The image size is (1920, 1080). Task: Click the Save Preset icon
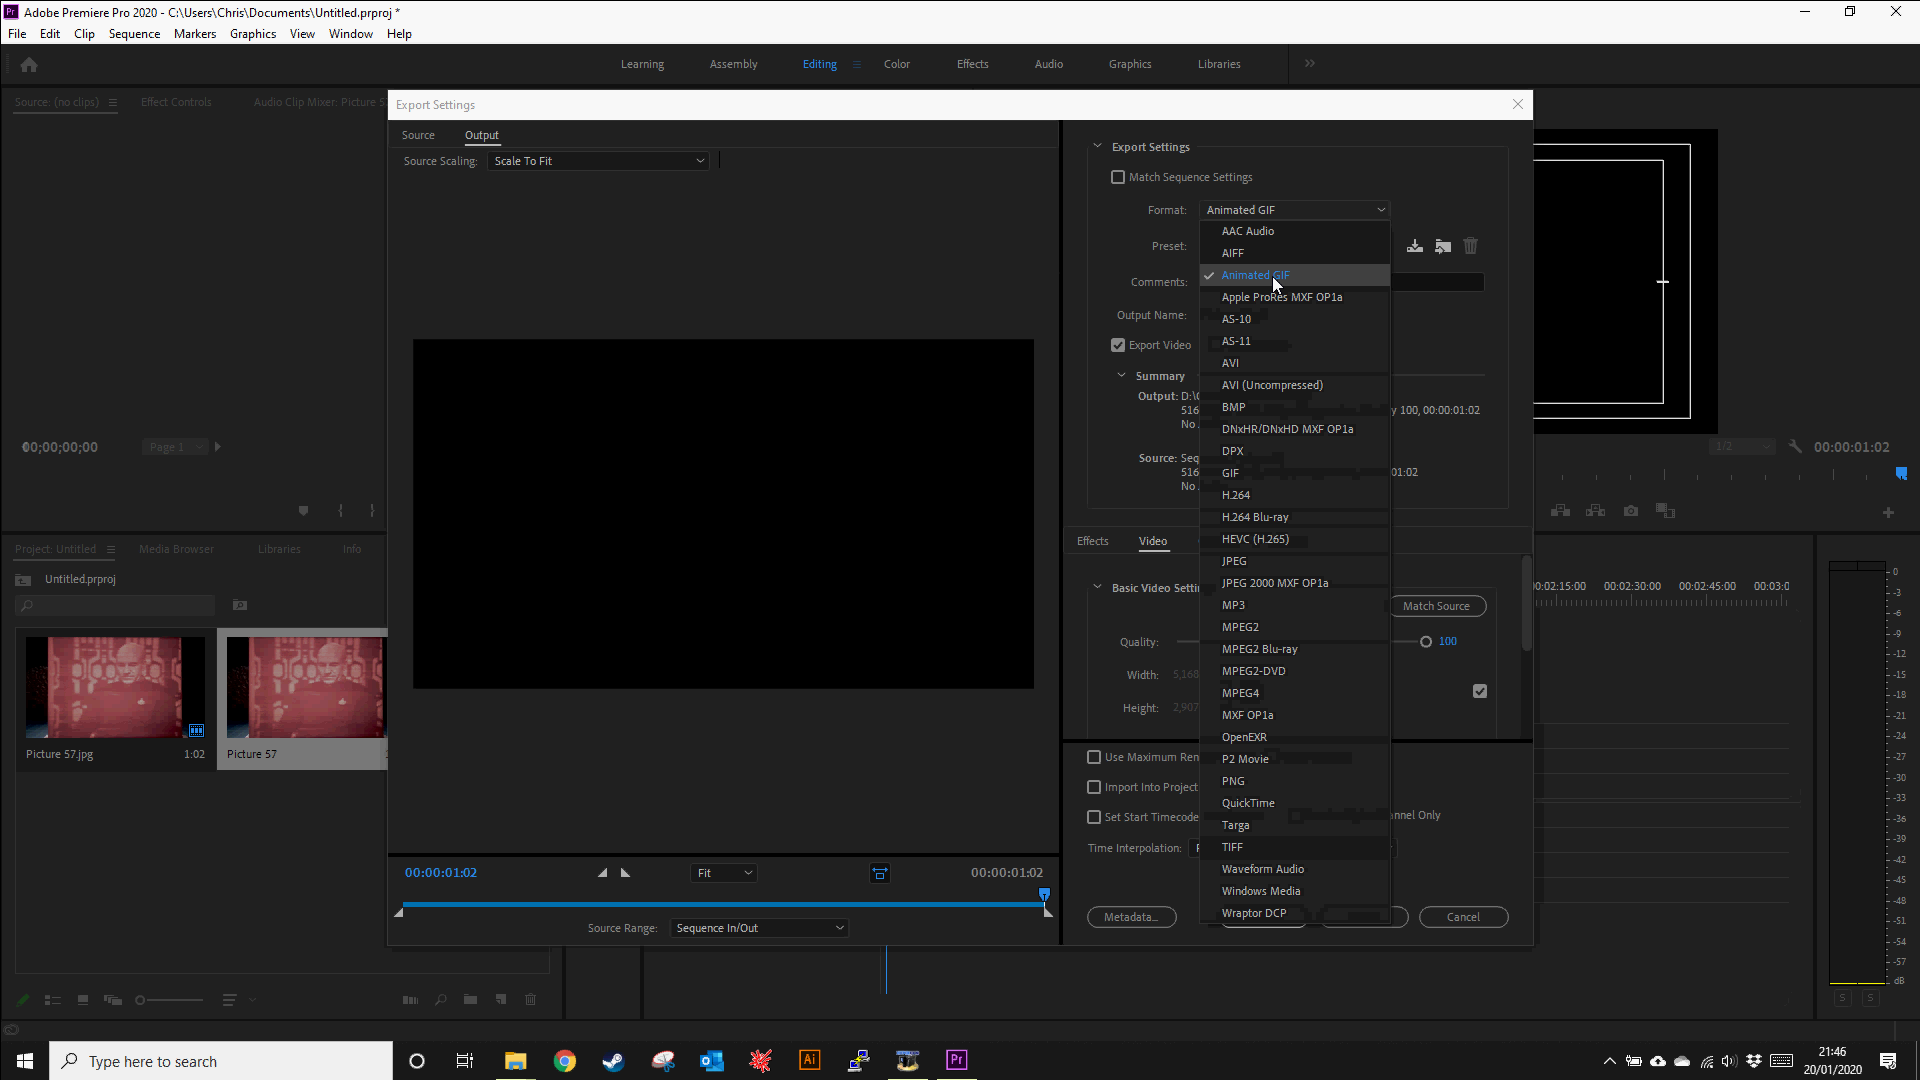point(1415,246)
